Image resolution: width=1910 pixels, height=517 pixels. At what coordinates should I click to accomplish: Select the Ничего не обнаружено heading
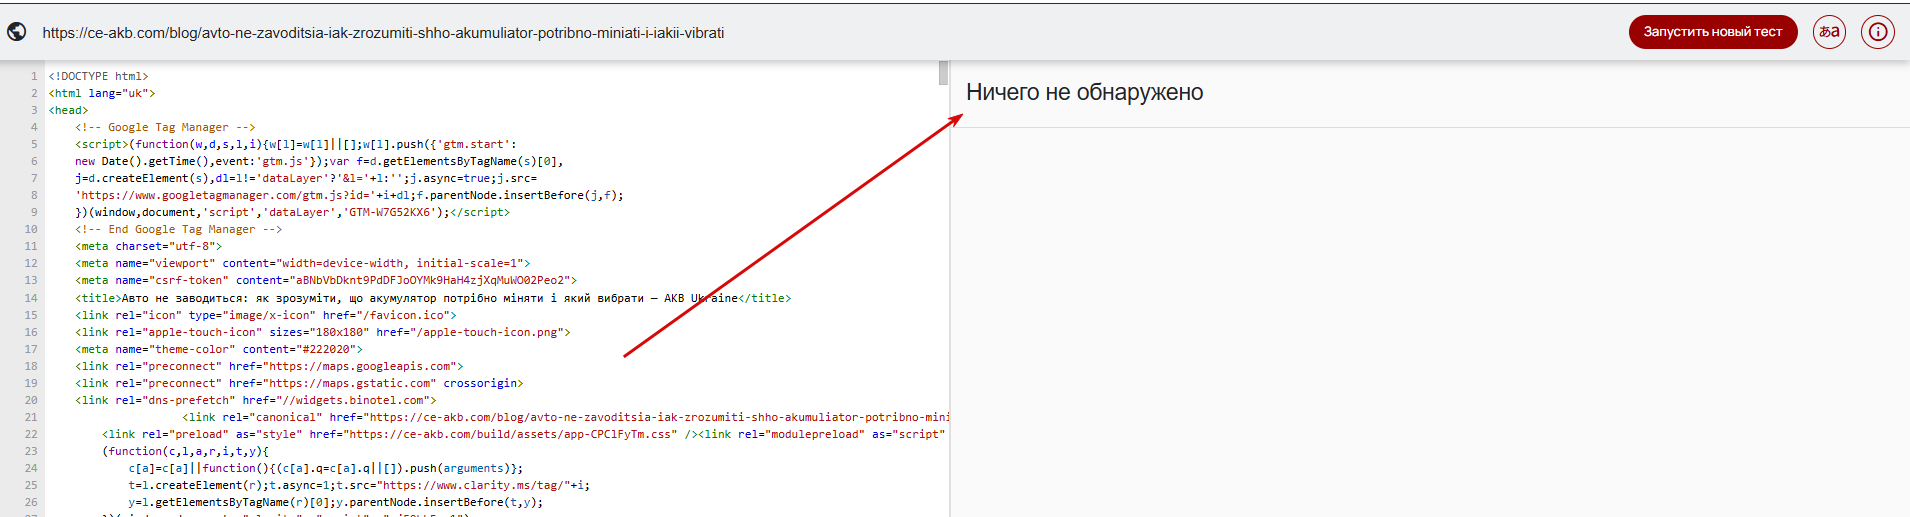(x=1084, y=92)
